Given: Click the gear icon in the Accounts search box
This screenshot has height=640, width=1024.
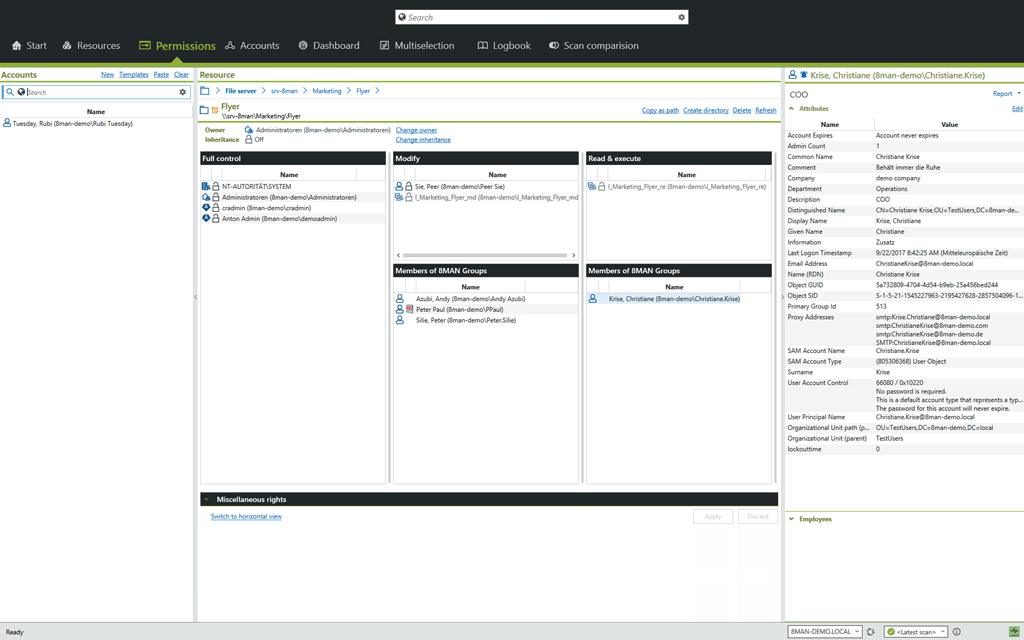Looking at the screenshot, I should point(182,91).
